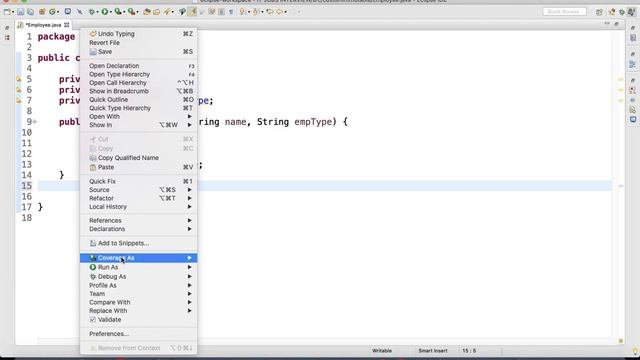Image resolution: width=640 pixels, height=360 pixels.
Task: Expand the Open With submenu arrow
Action: pos(189,117)
